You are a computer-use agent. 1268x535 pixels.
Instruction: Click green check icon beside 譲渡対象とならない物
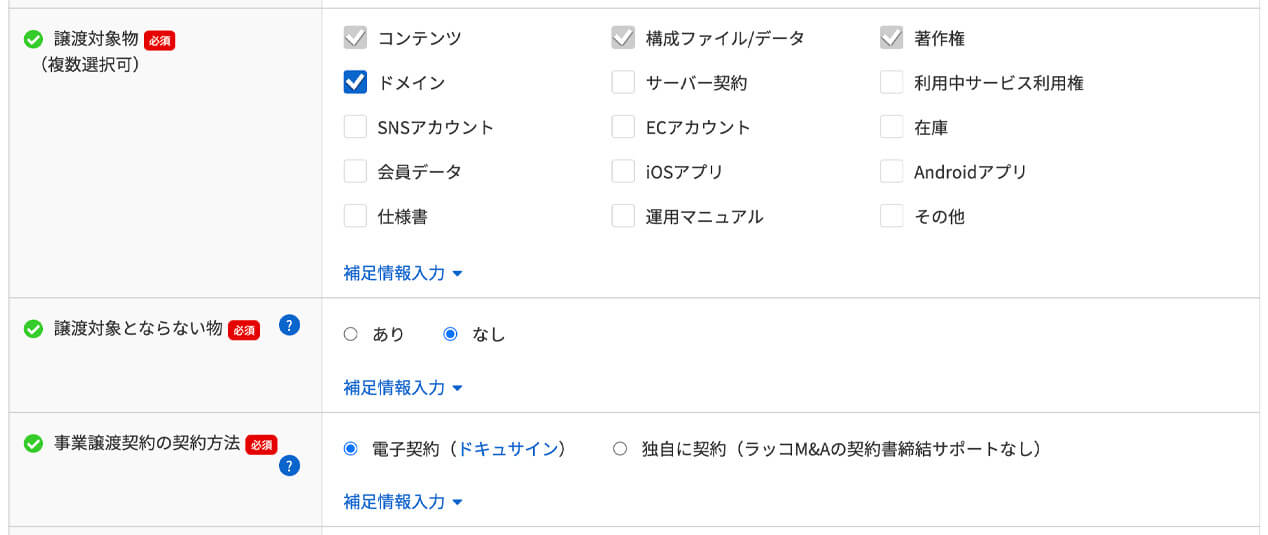coord(33,329)
